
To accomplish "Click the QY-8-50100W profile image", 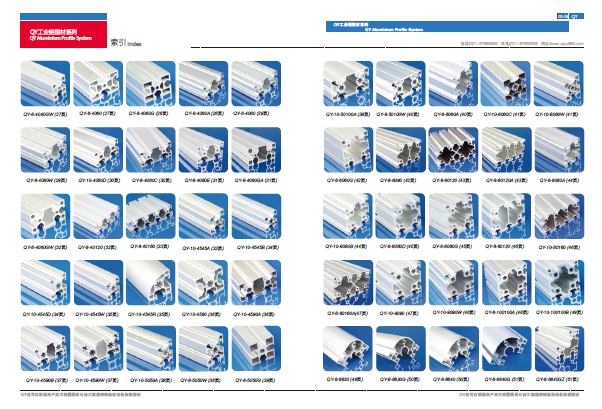I will coord(401,84).
